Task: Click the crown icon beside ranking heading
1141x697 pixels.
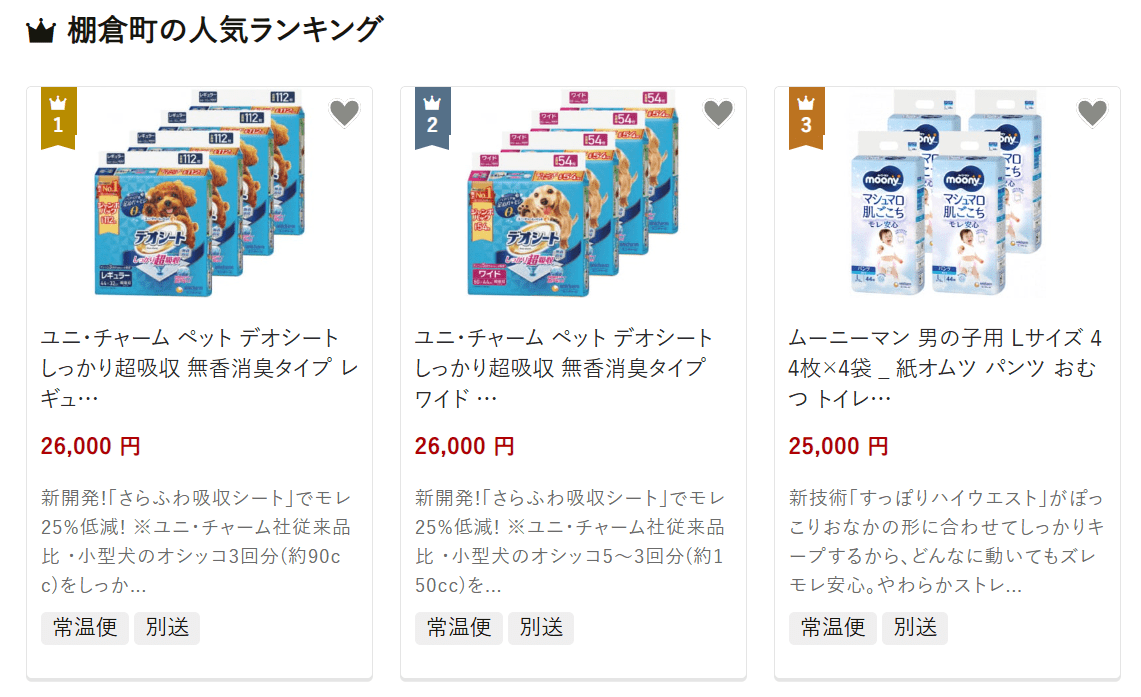Action: point(41,31)
